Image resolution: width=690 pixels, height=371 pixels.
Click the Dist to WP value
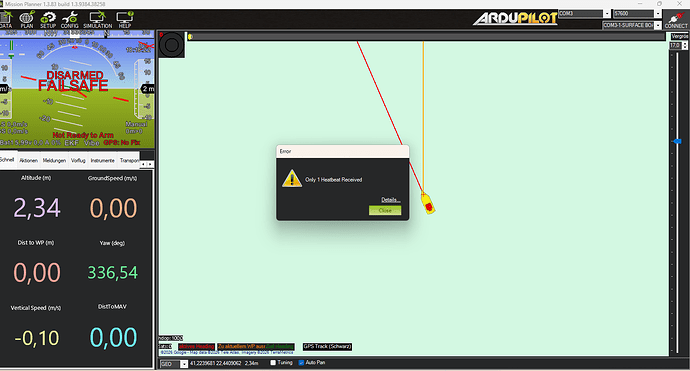(x=37, y=272)
